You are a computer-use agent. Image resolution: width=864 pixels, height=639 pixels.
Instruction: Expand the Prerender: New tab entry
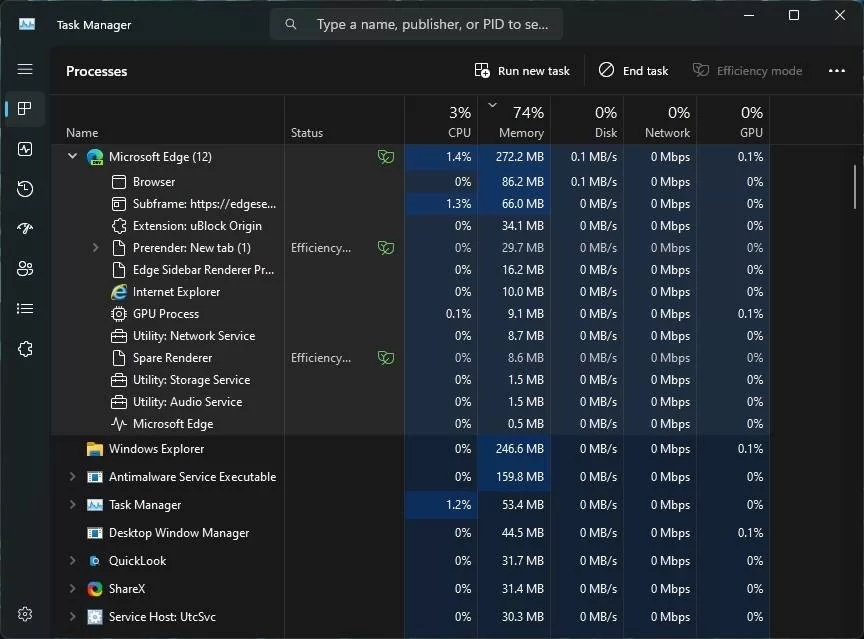click(96, 248)
